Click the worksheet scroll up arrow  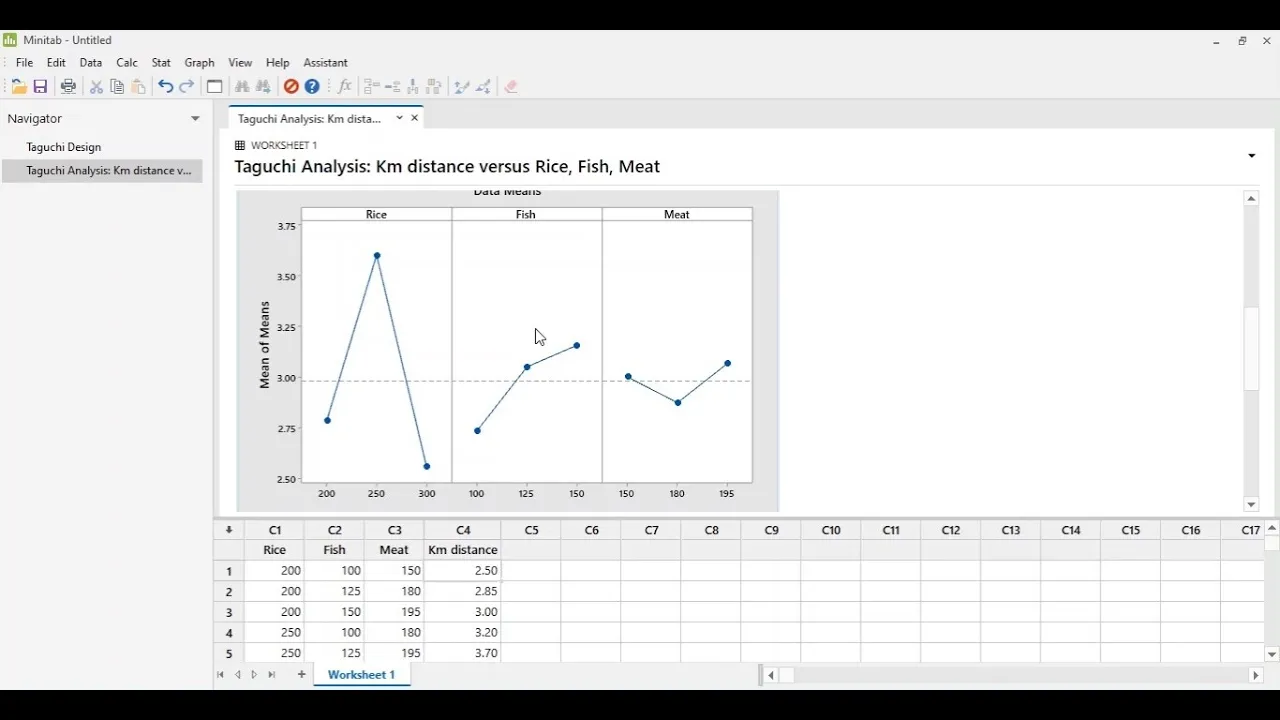[1272, 528]
